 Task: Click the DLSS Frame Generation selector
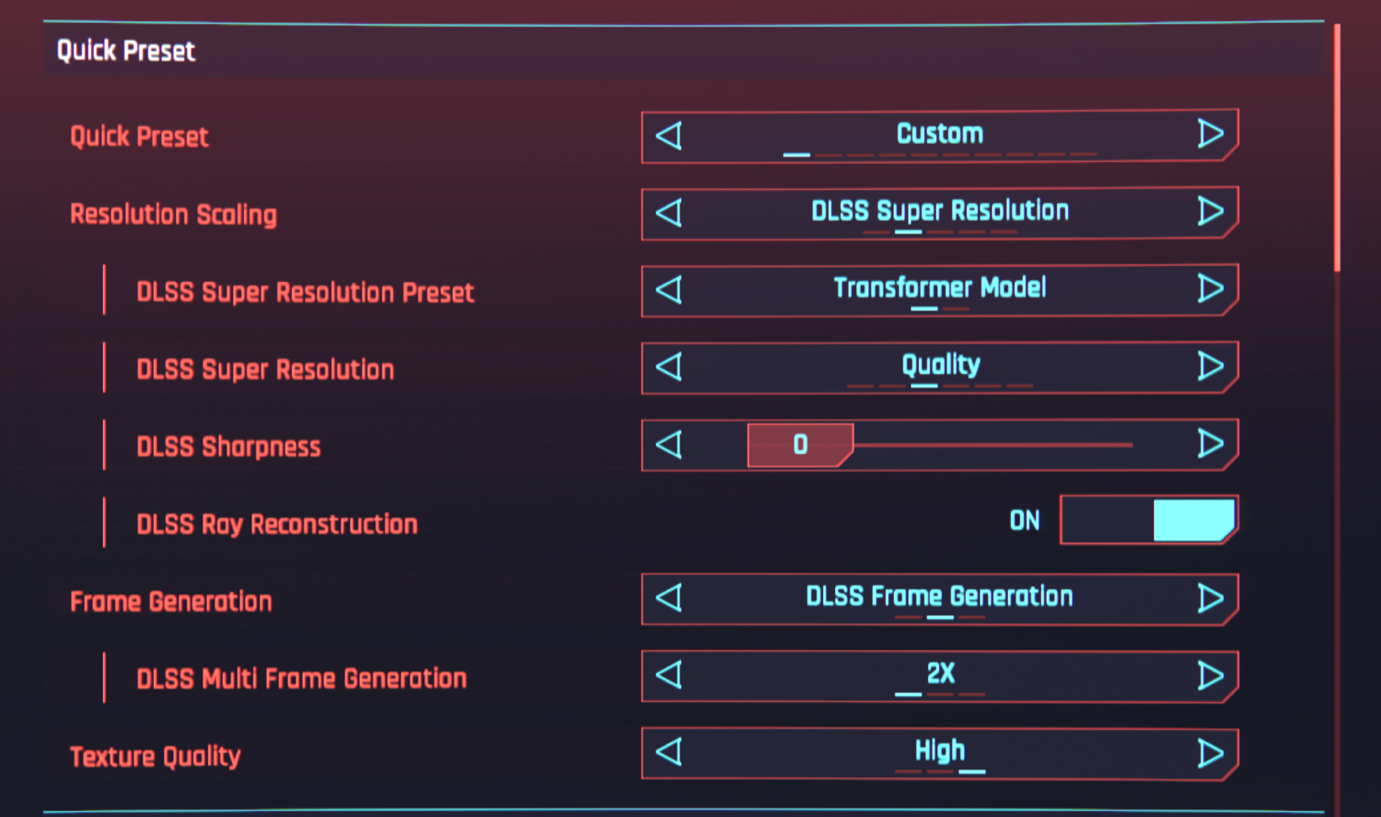coord(939,598)
